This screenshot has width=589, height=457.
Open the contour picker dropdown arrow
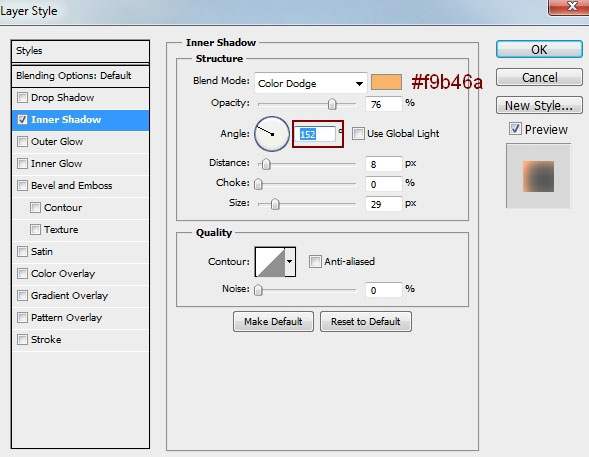tap(290, 262)
